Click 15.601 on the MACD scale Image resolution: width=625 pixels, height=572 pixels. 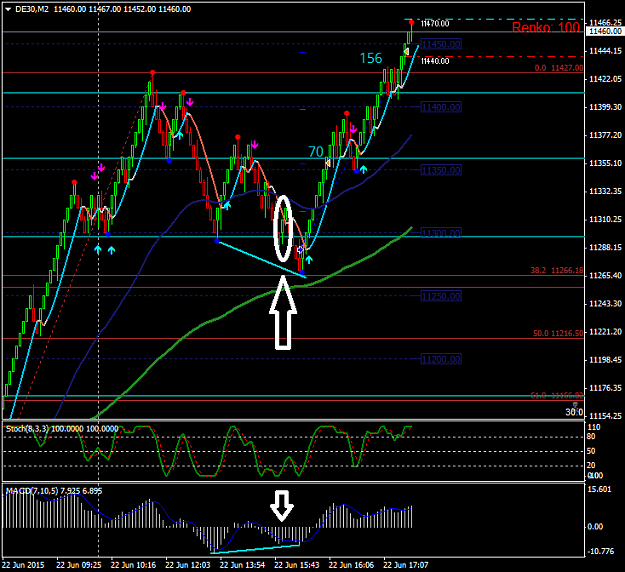(599, 489)
